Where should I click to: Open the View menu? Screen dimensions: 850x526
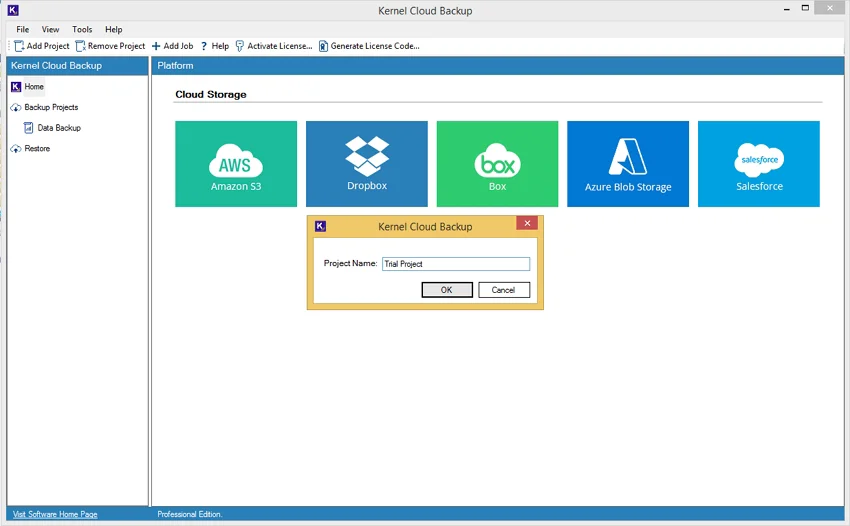[50, 29]
